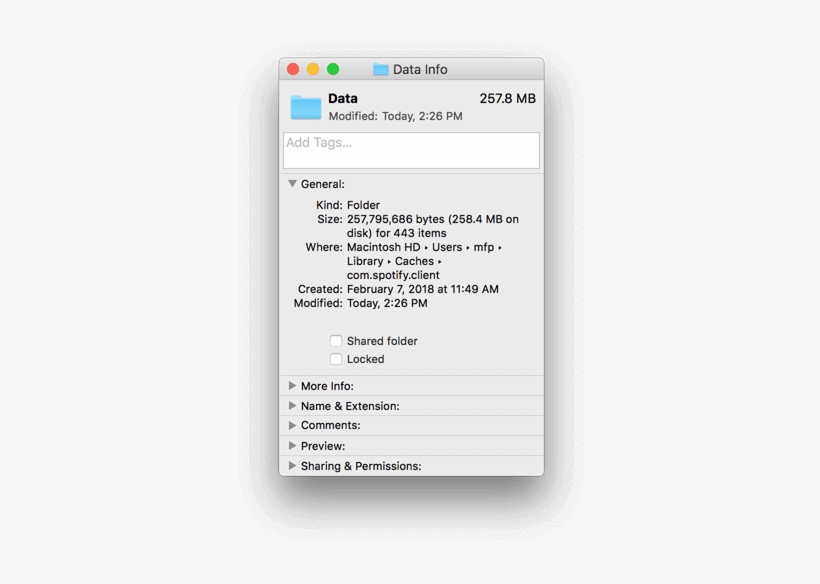Click header Modified: Today, 2:26 PM text
Viewport: 820px width, 584px height.
pyautogui.click(x=395, y=116)
